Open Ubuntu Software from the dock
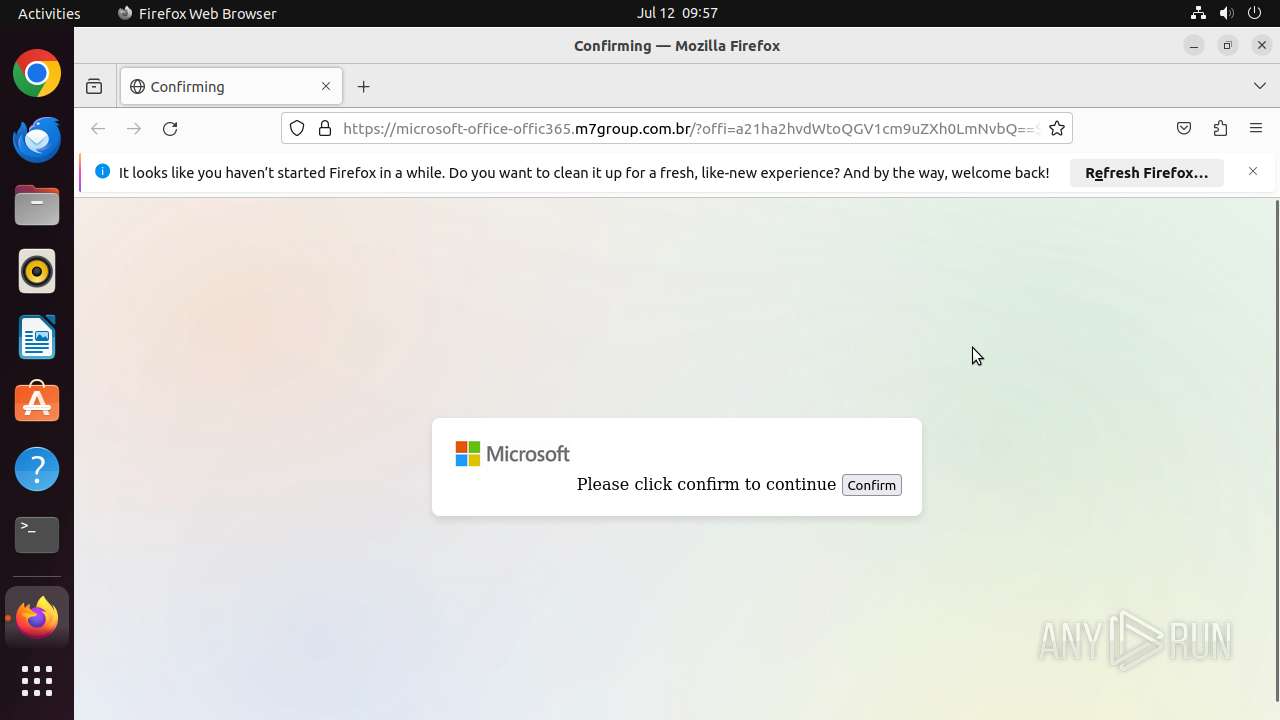1280x720 pixels. pos(37,403)
